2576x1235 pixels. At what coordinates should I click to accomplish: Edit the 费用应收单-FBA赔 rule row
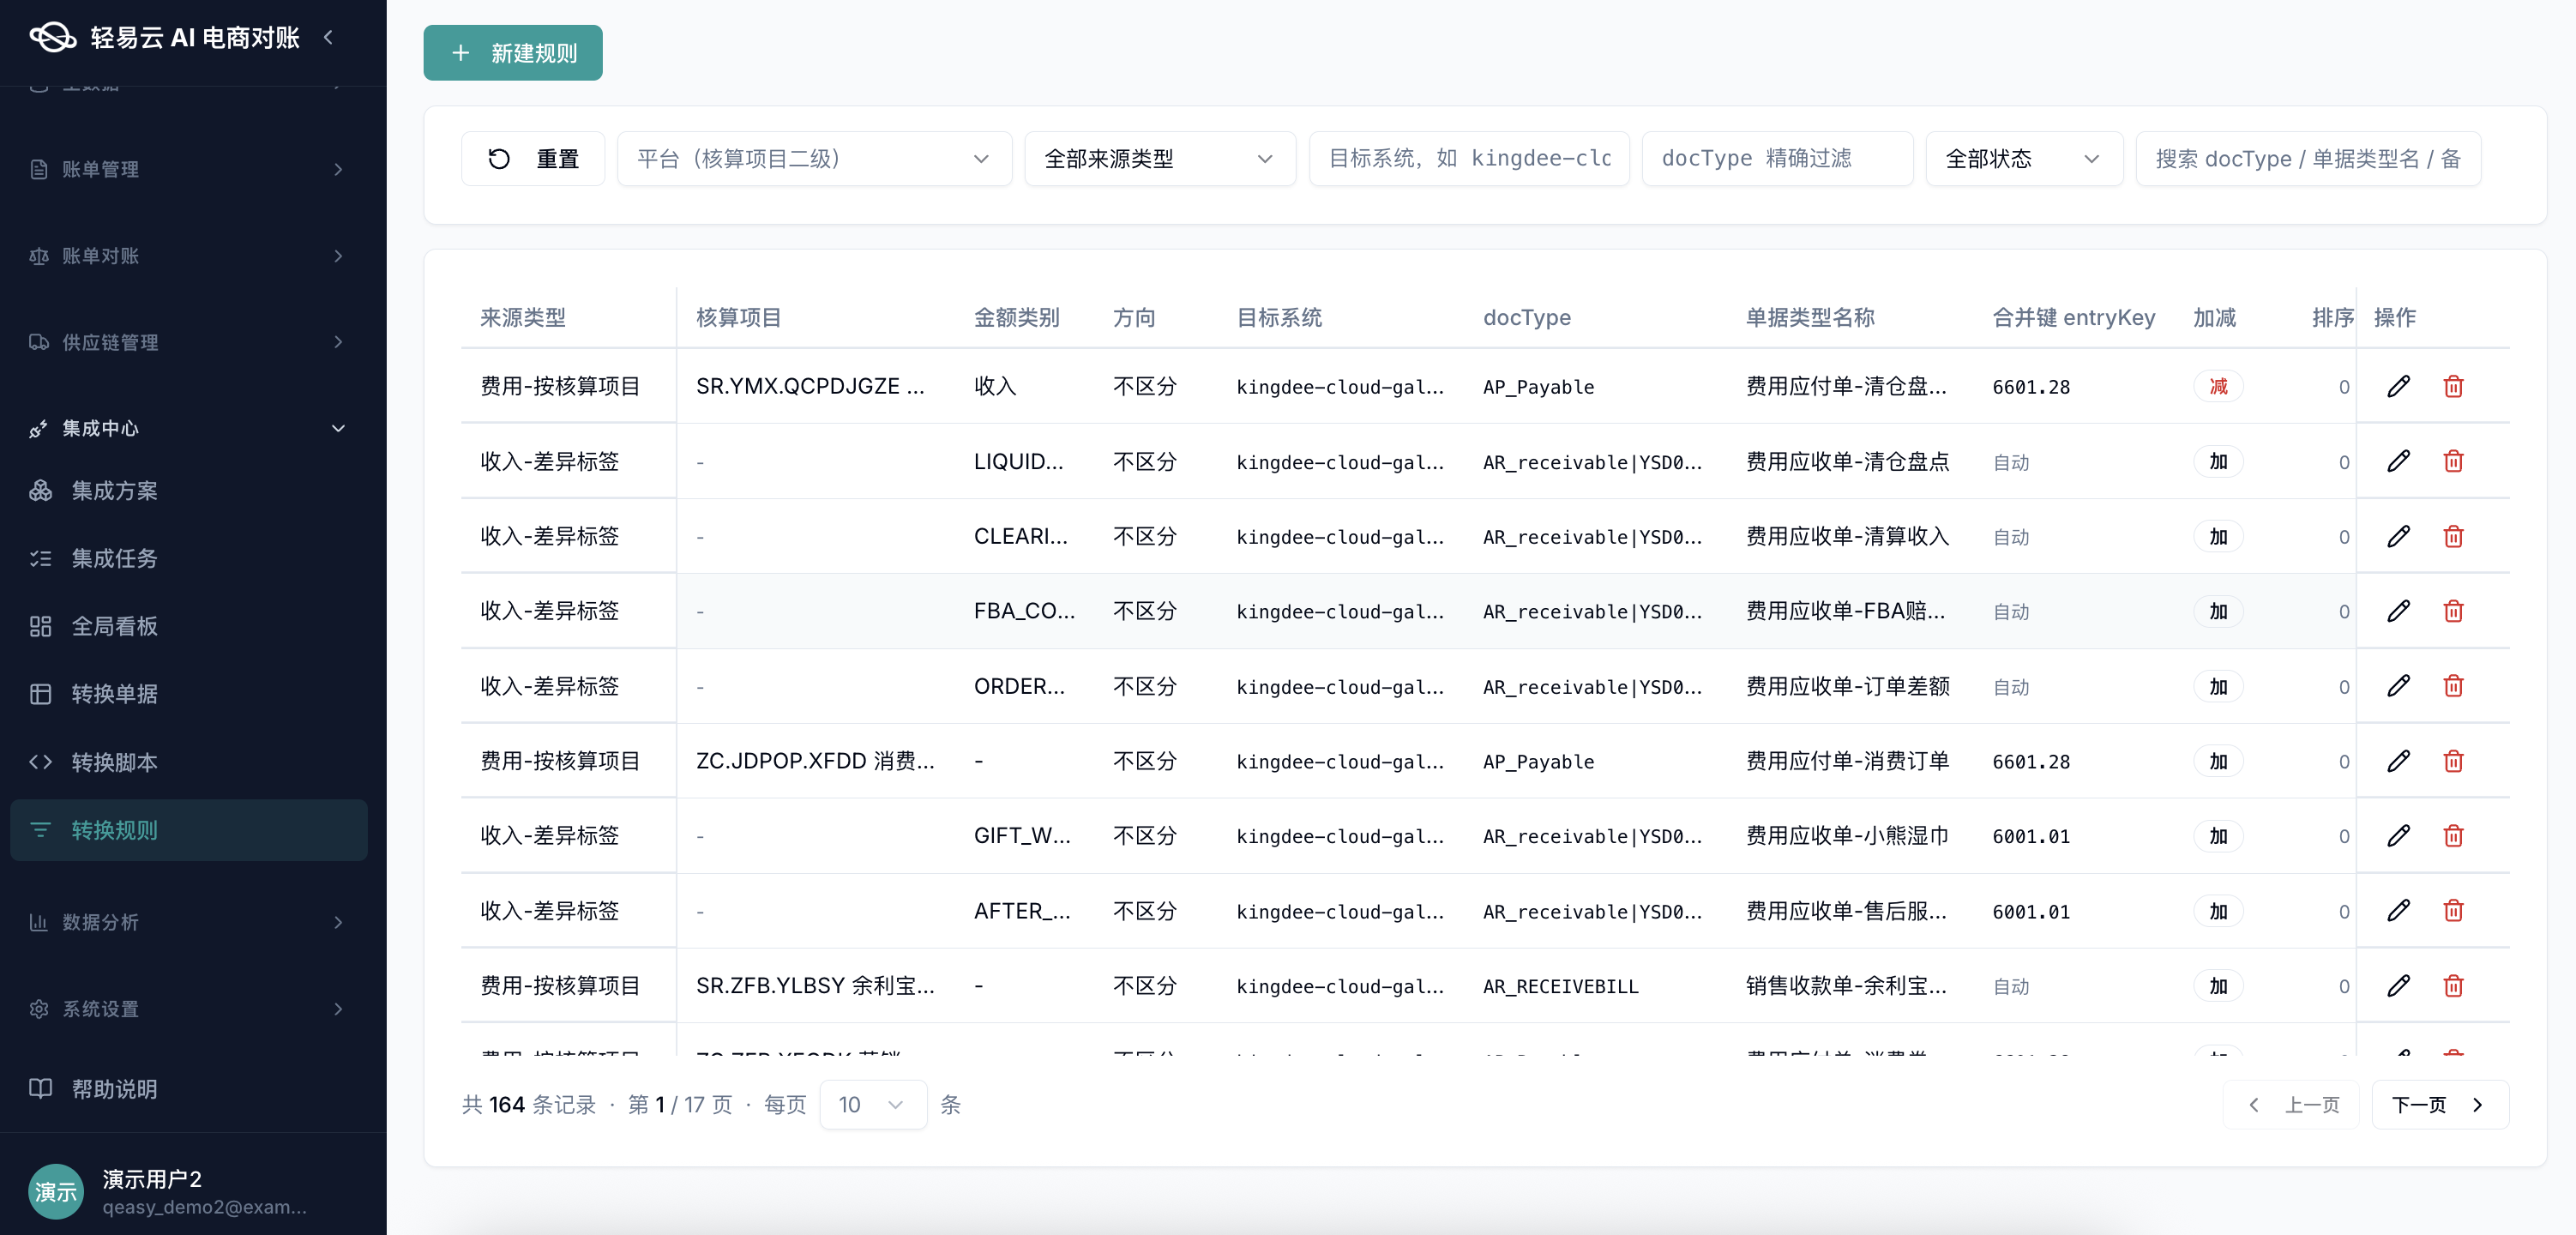click(2398, 611)
